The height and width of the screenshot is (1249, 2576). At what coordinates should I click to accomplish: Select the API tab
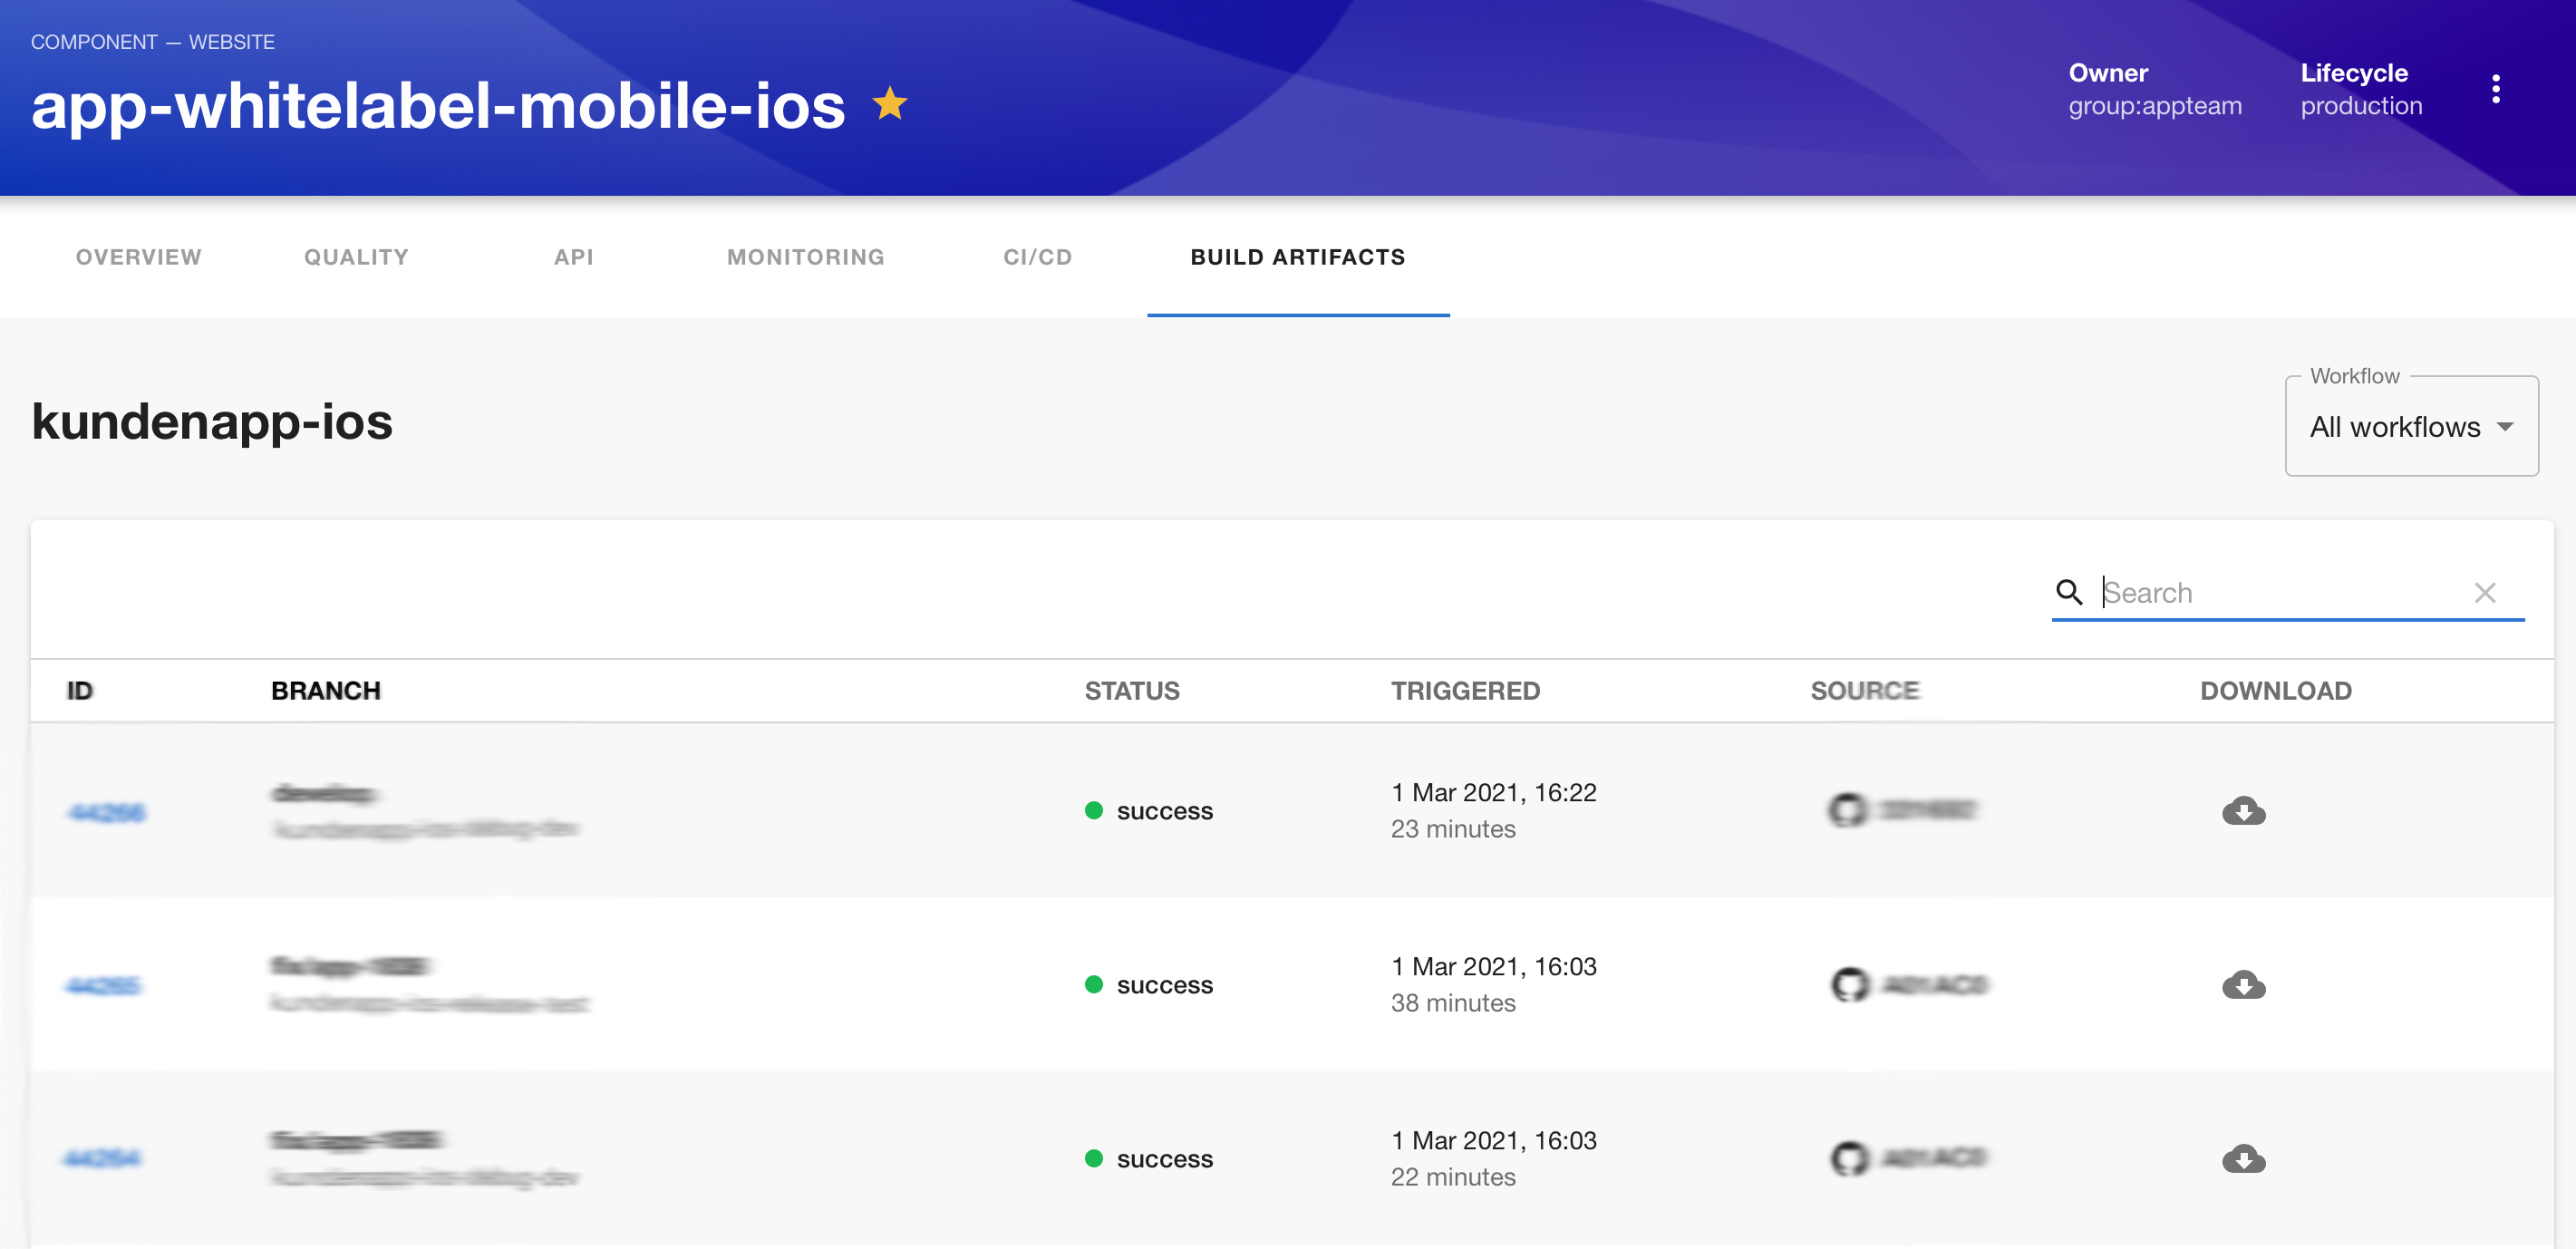[574, 257]
